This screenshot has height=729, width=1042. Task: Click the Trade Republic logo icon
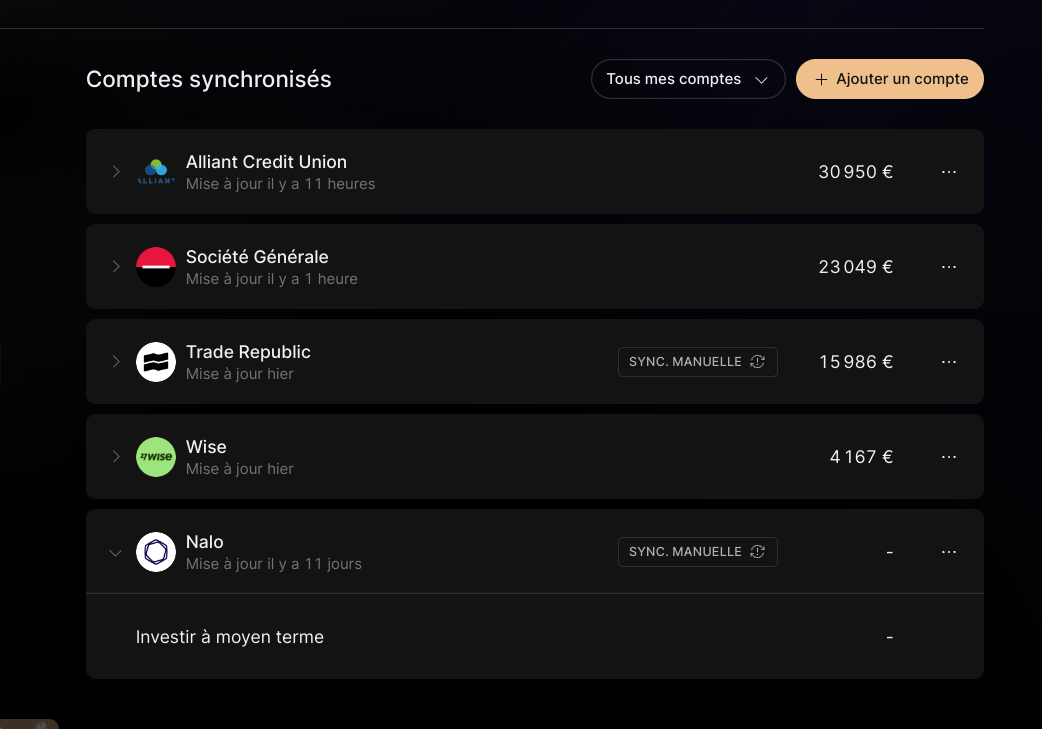156,362
